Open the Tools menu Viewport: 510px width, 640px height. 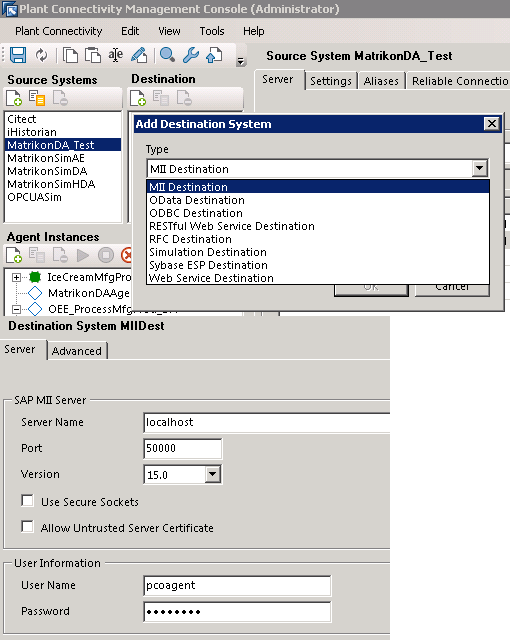212,31
